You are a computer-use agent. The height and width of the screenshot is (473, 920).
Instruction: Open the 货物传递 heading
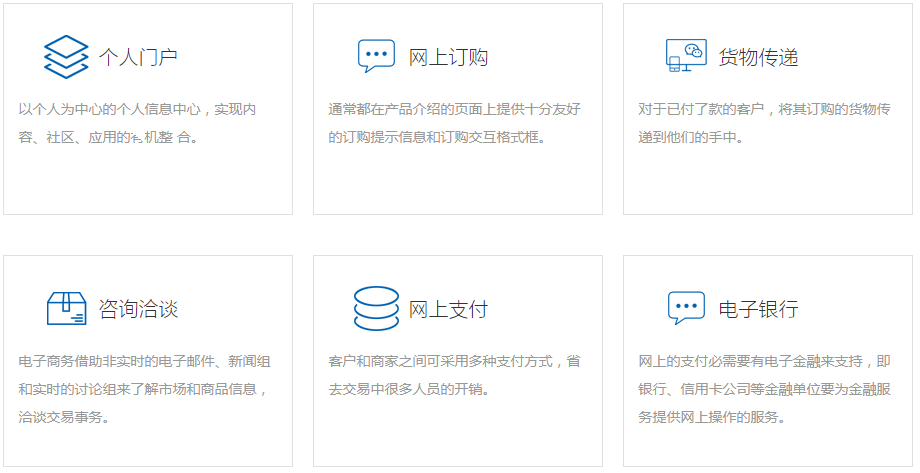click(x=758, y=57)
